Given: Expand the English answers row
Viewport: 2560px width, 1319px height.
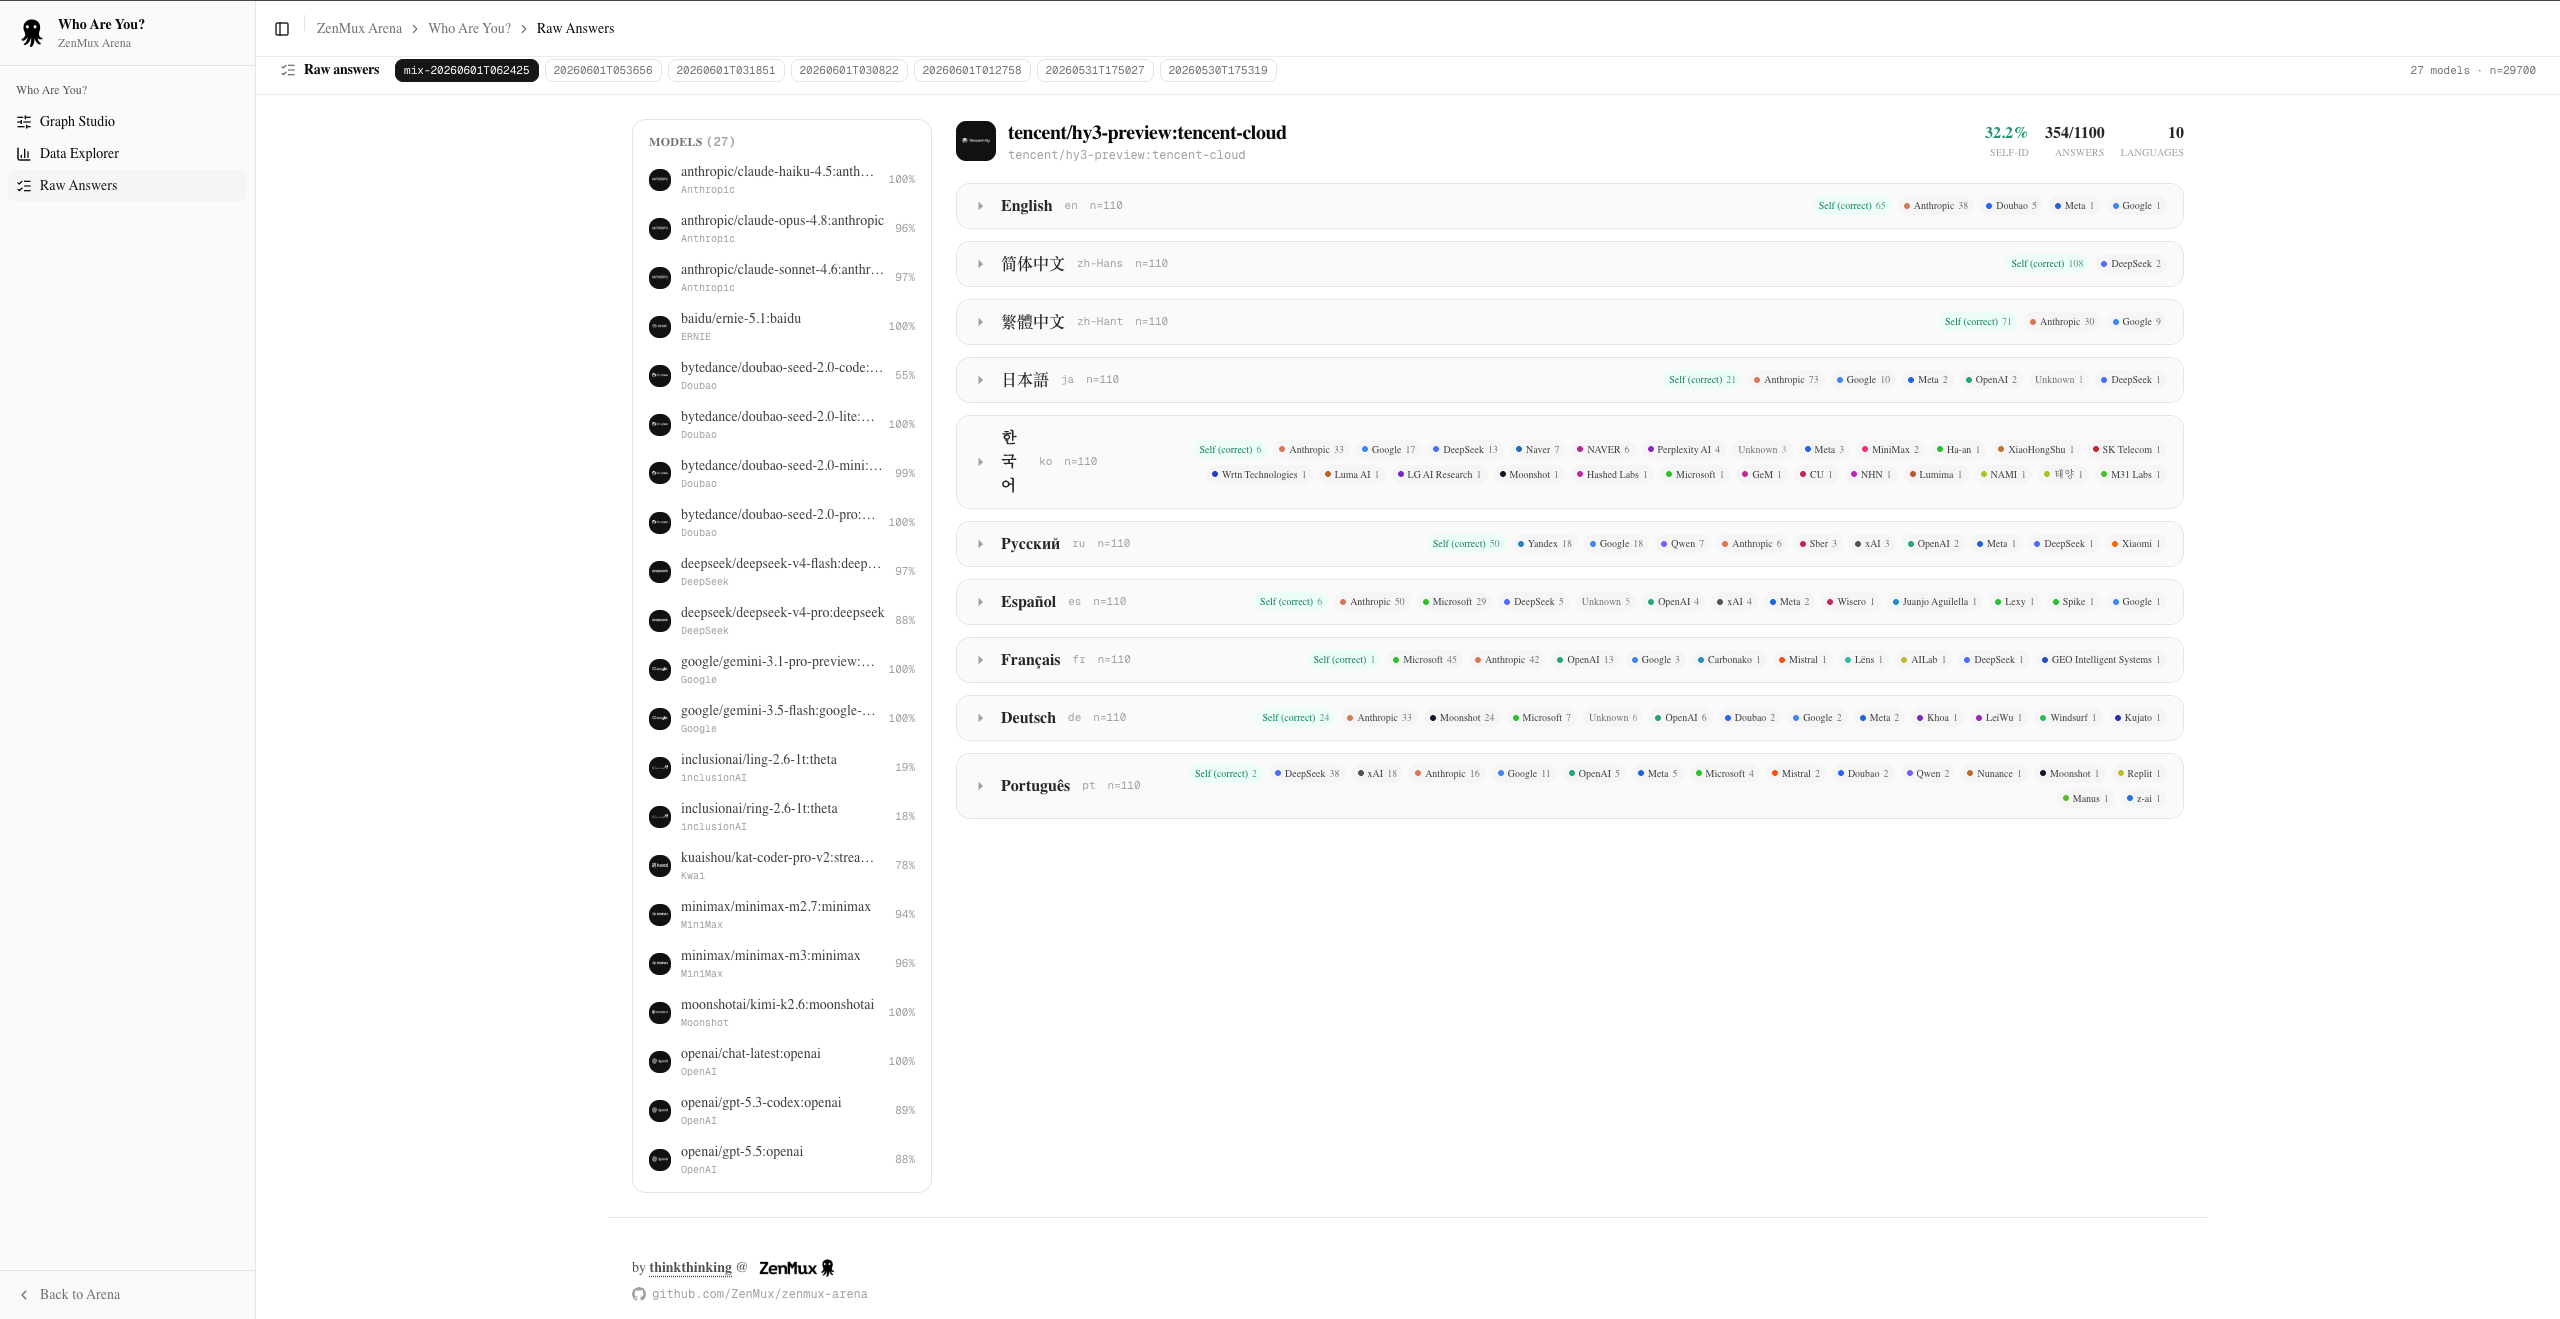Looking at the screenshot, I should 1569,206.
